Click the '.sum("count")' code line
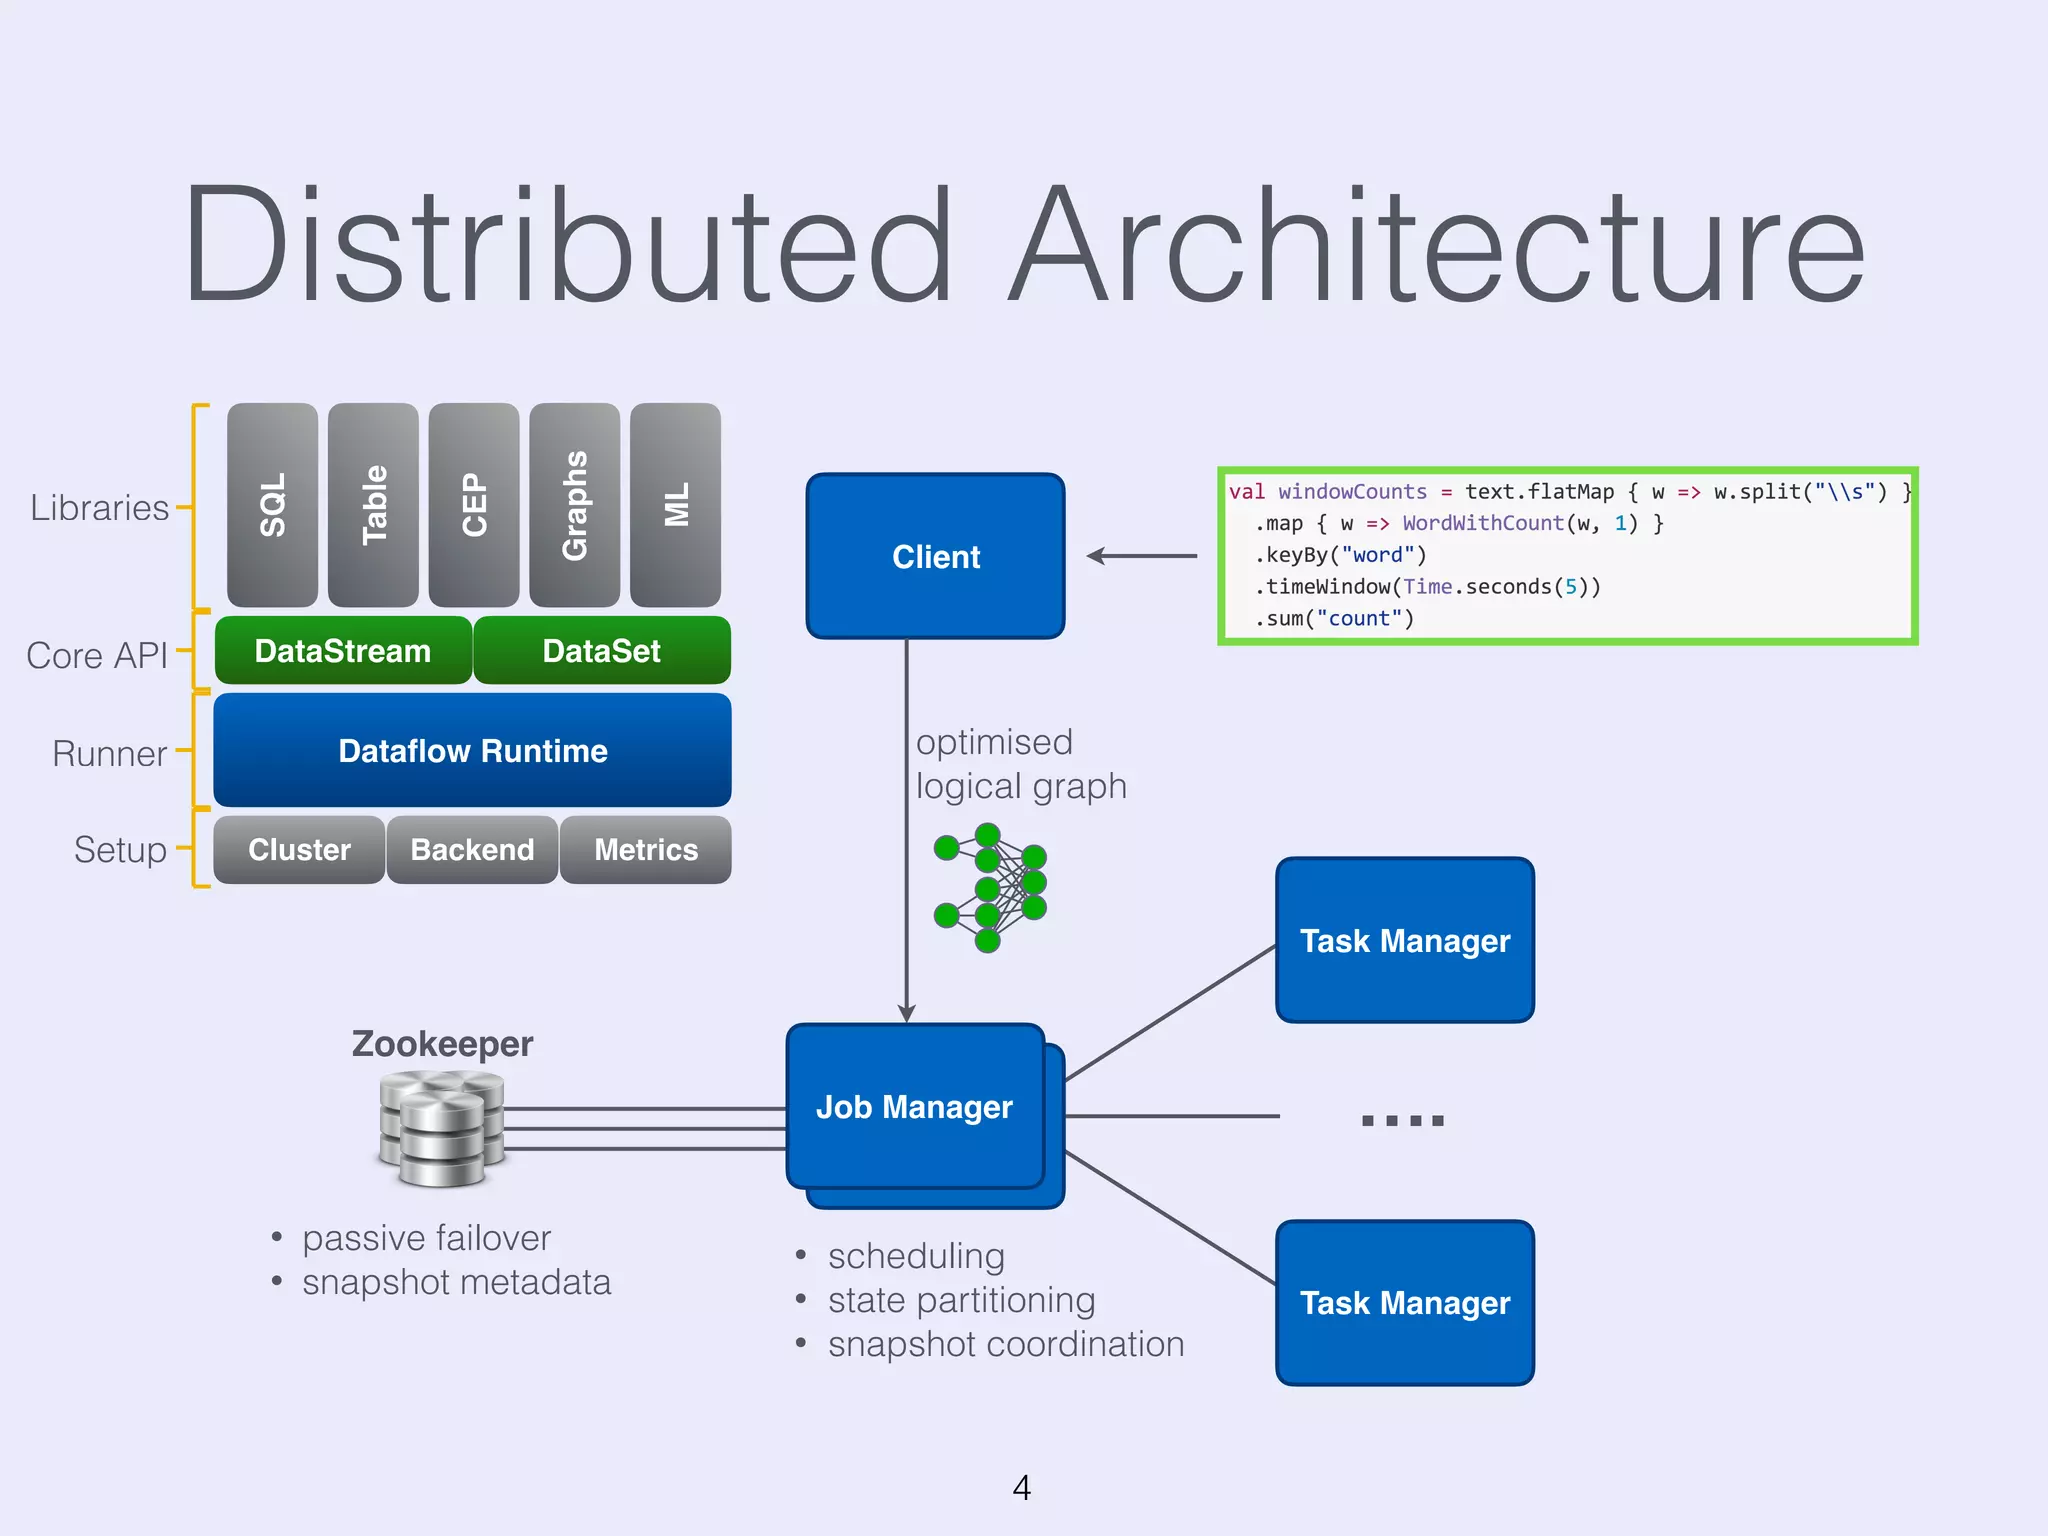Viewport: 2048px width, 1536px height. tap(1334, 618)
